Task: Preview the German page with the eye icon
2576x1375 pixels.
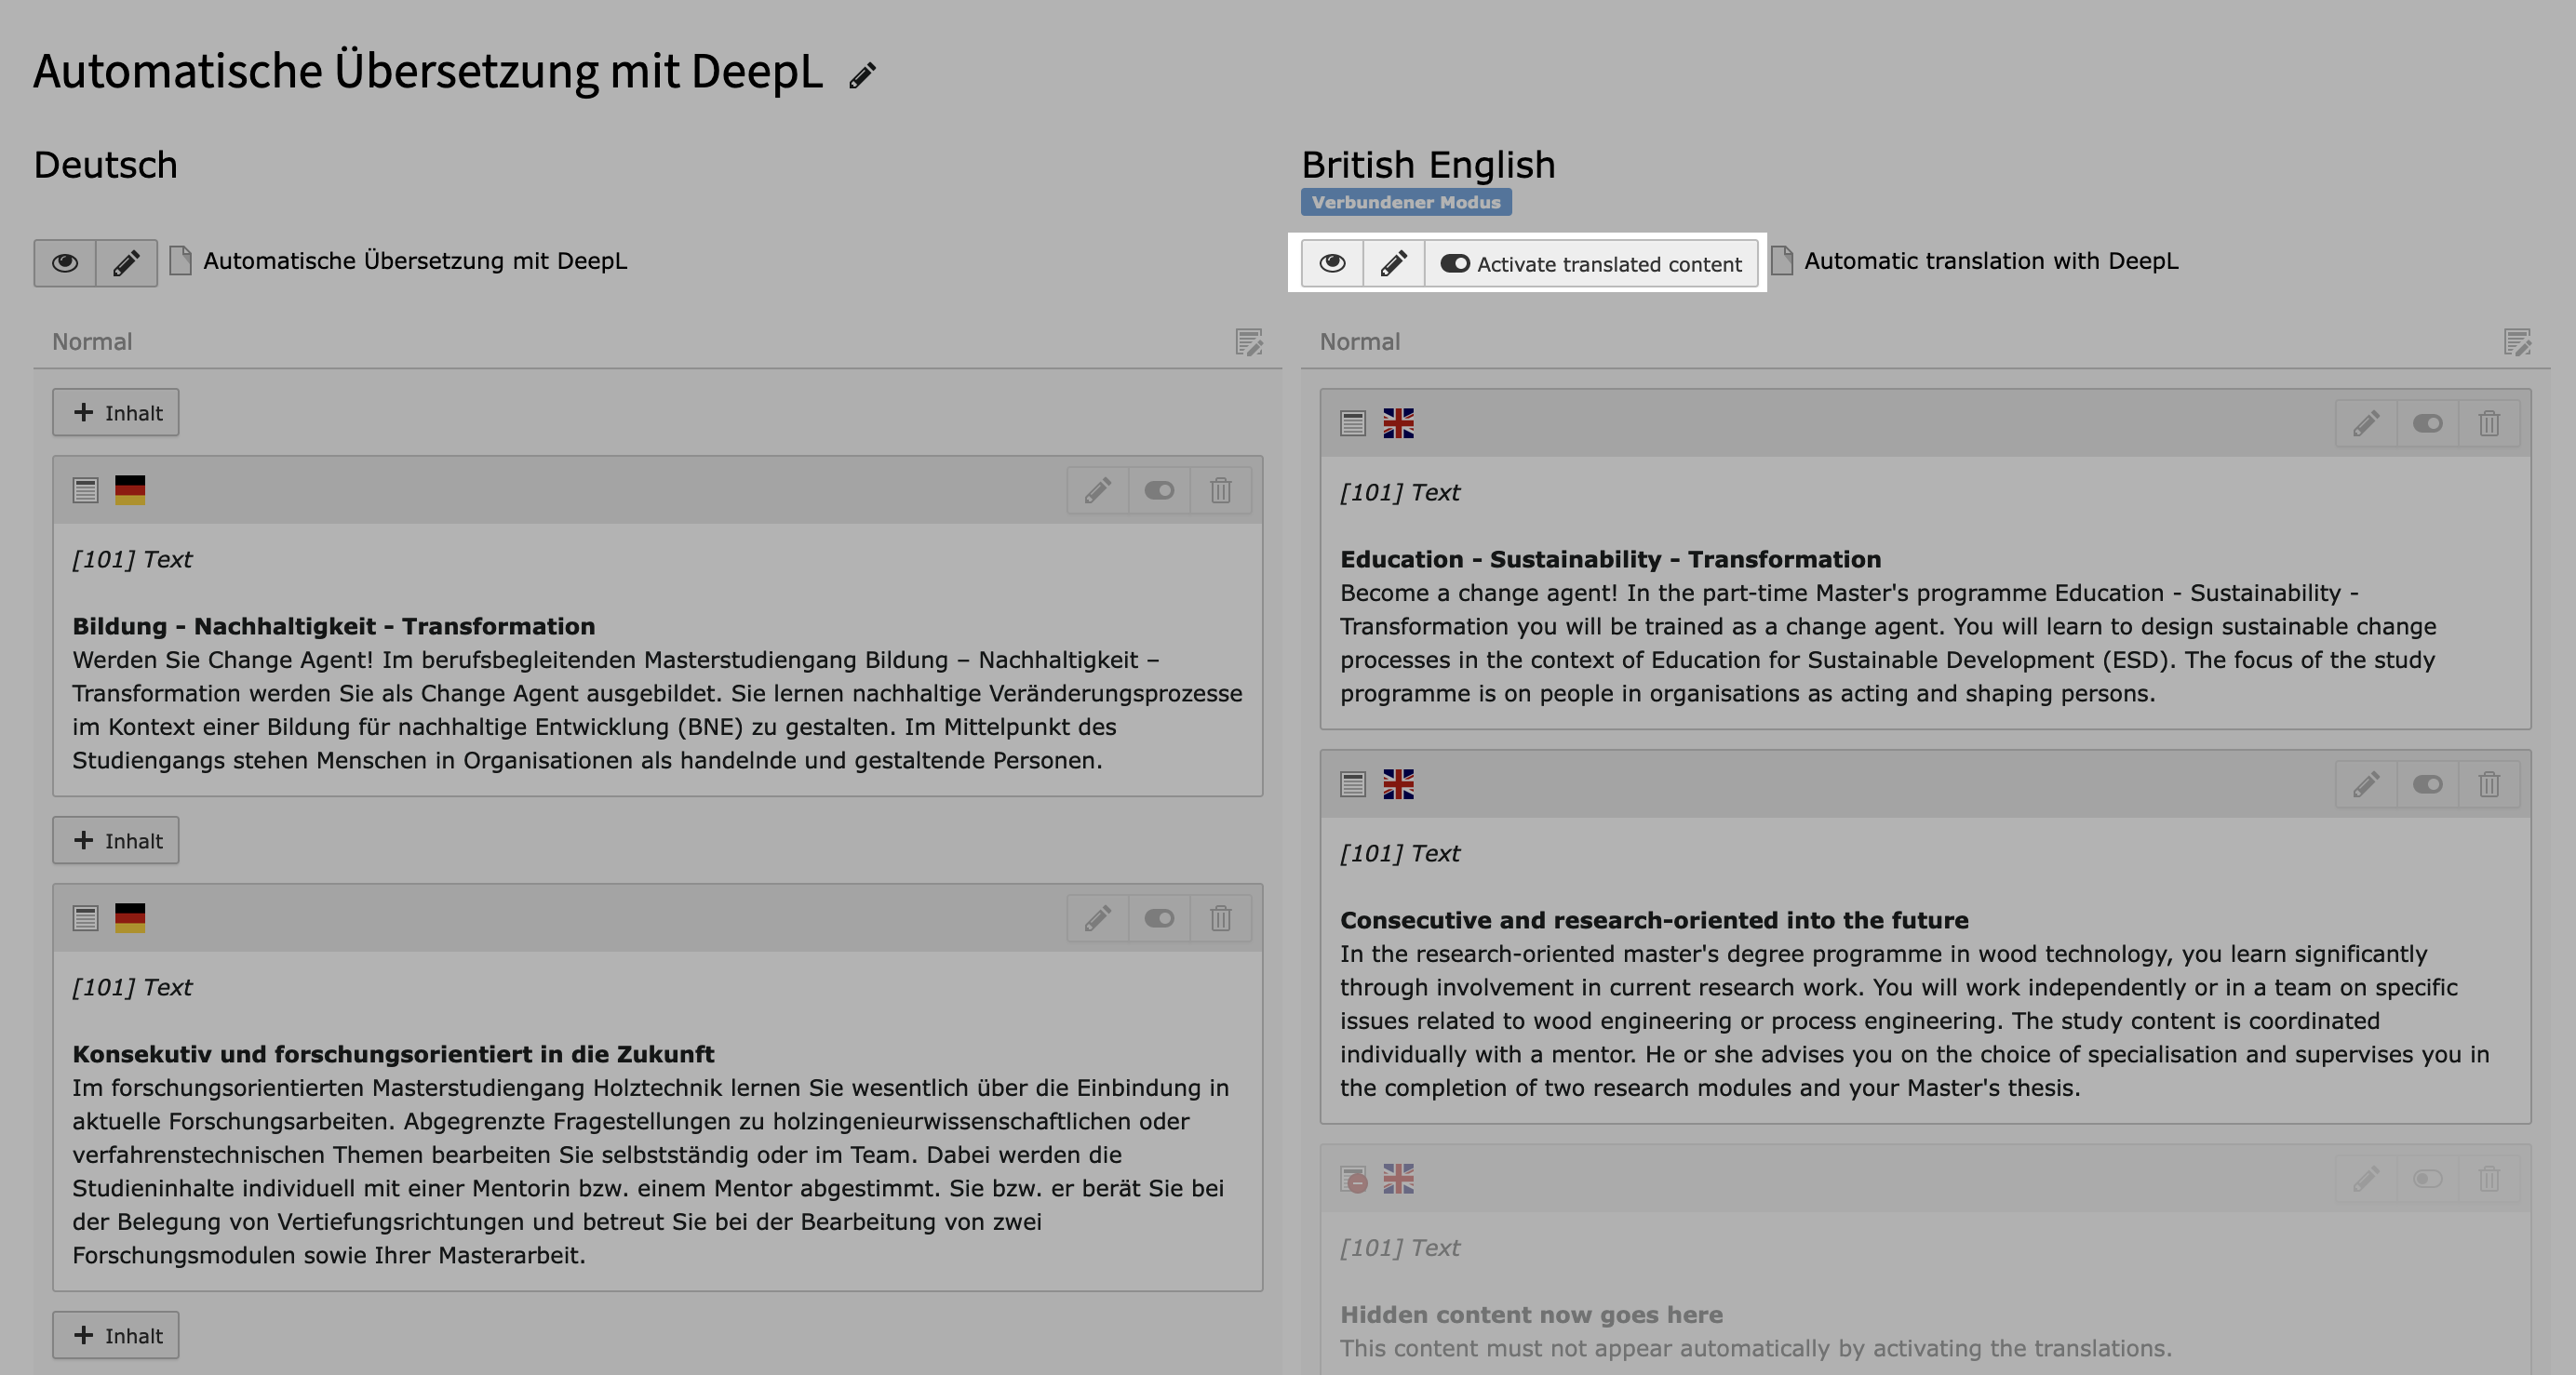Action: [64, 263]
